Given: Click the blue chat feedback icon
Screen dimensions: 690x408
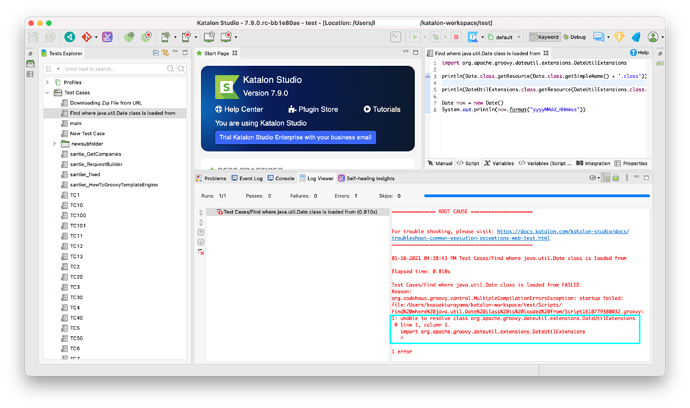Looking at the screenshot, I should tap(598, 37).
